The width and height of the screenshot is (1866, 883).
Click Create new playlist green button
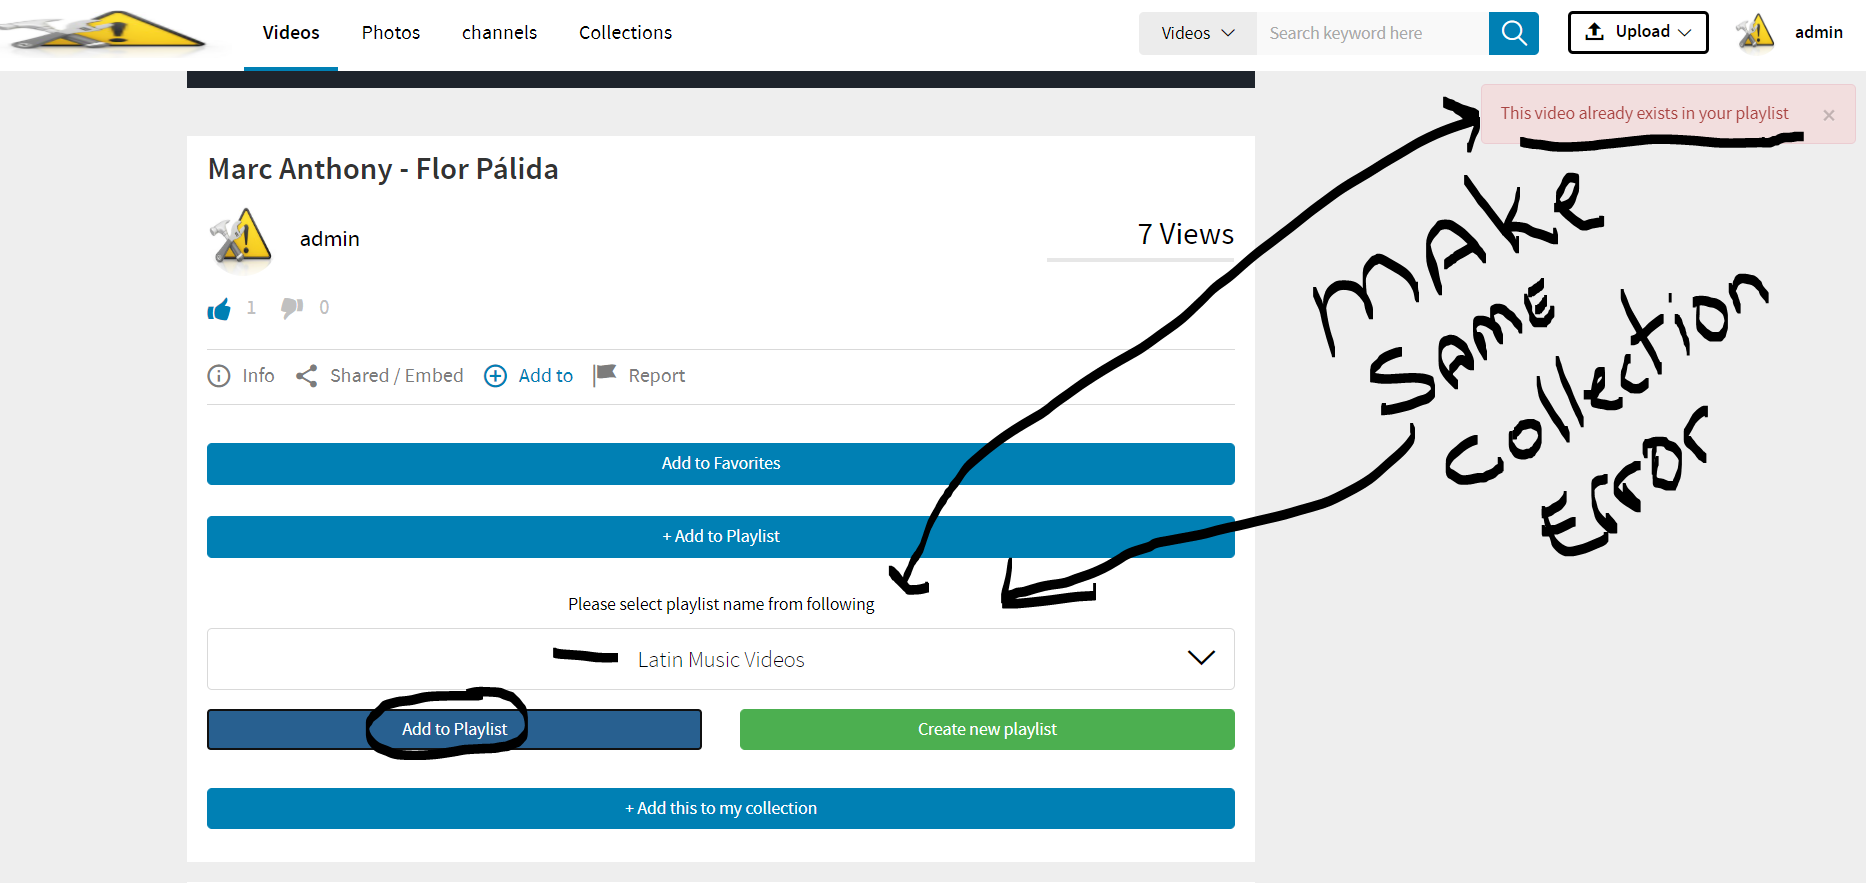[x=987, y=729]
